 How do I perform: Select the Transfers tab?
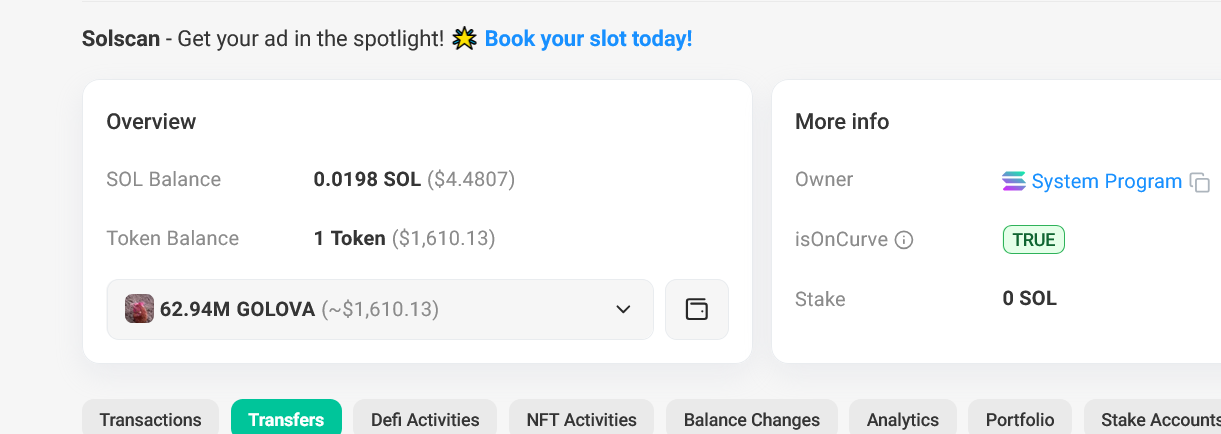[286, 419]
